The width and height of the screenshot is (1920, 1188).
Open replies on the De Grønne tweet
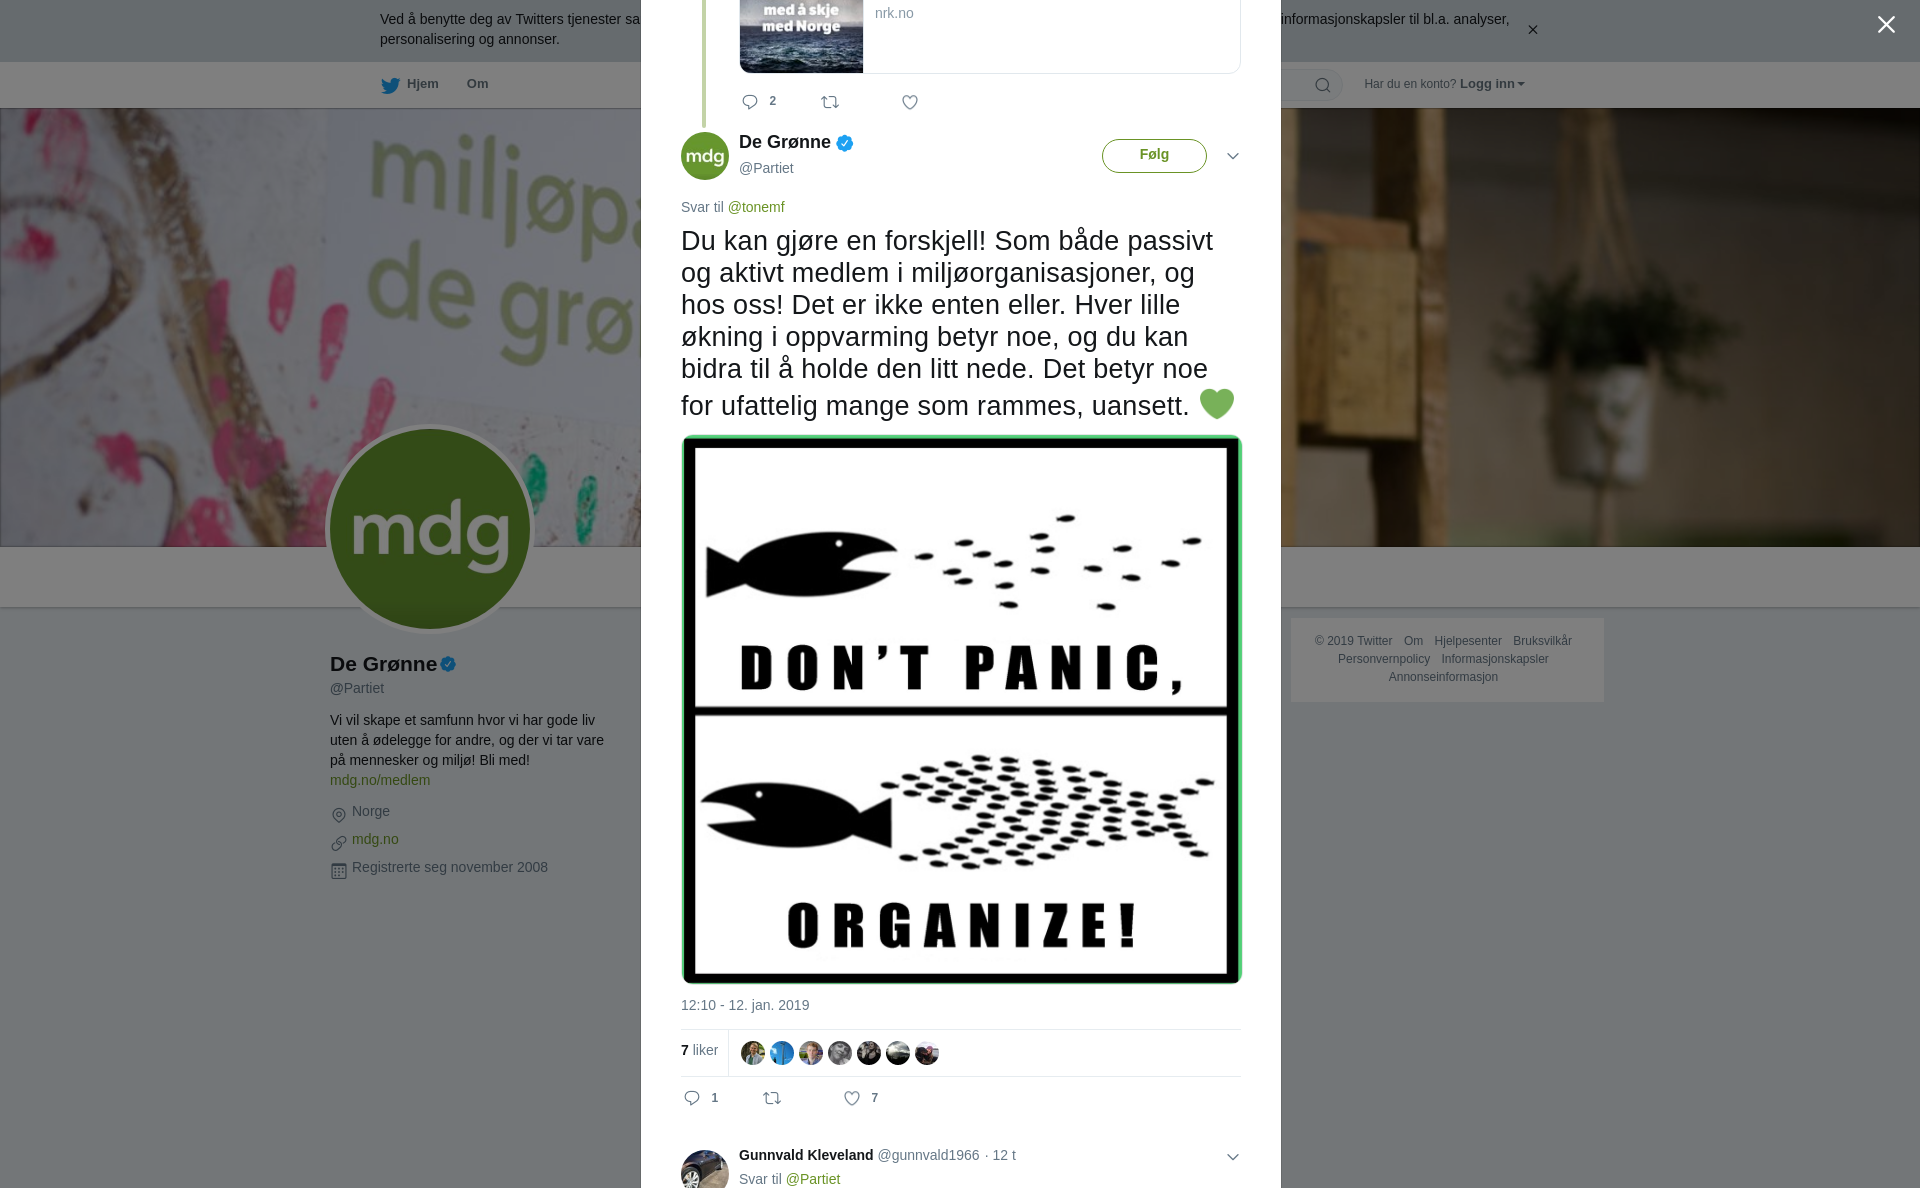pyautogui.click(x=692, y=1098)
